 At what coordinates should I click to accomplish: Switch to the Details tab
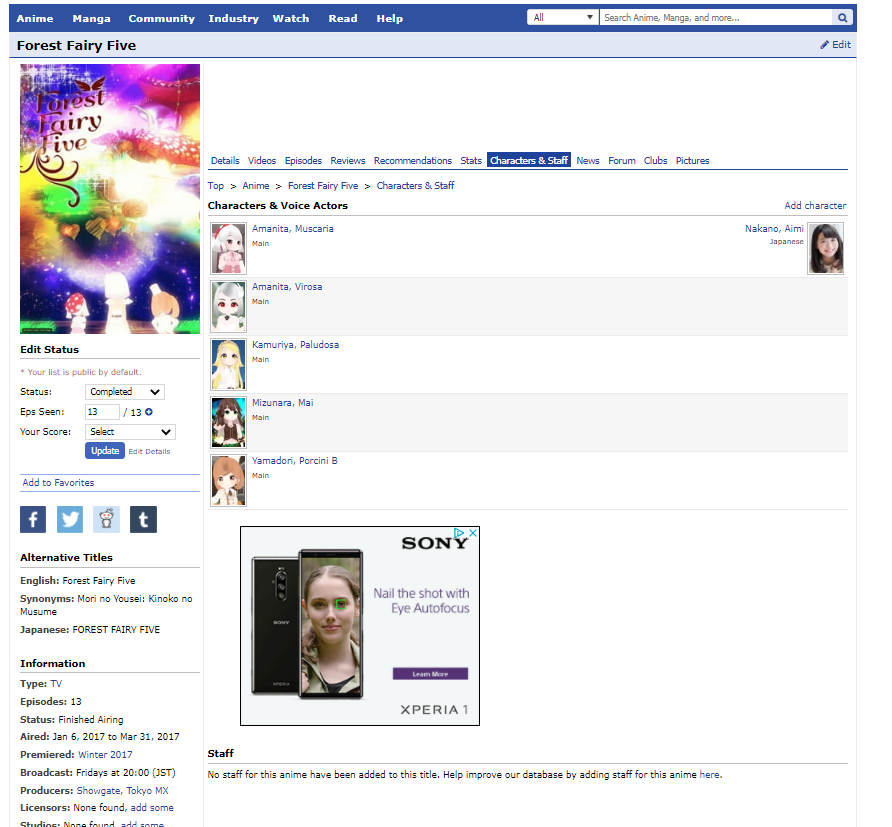click(x=225, y=160)
